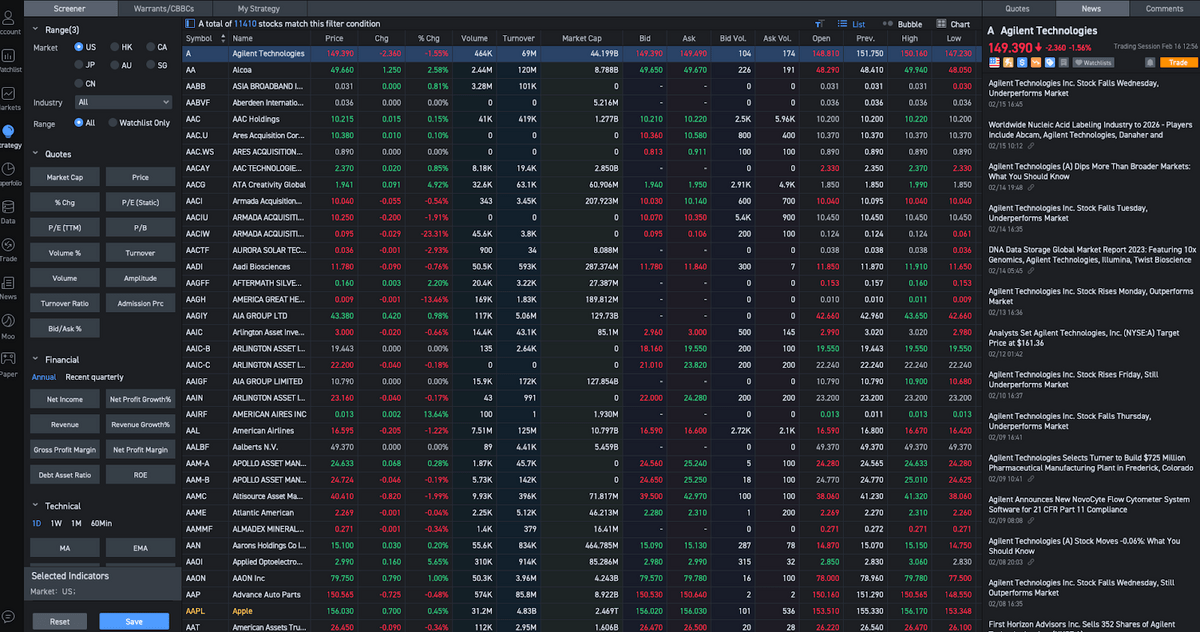Select the CN market radio button

coord(79,83)
